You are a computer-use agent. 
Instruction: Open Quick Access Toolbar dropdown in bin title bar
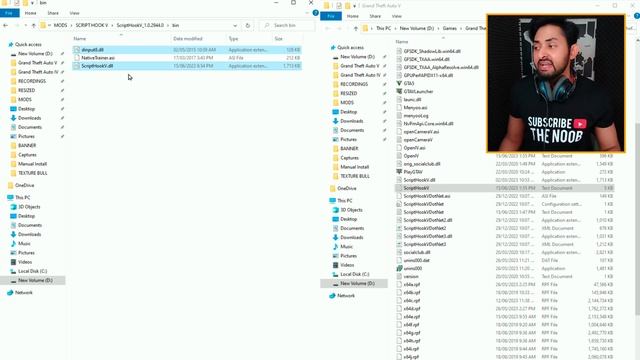coord(32,3)
